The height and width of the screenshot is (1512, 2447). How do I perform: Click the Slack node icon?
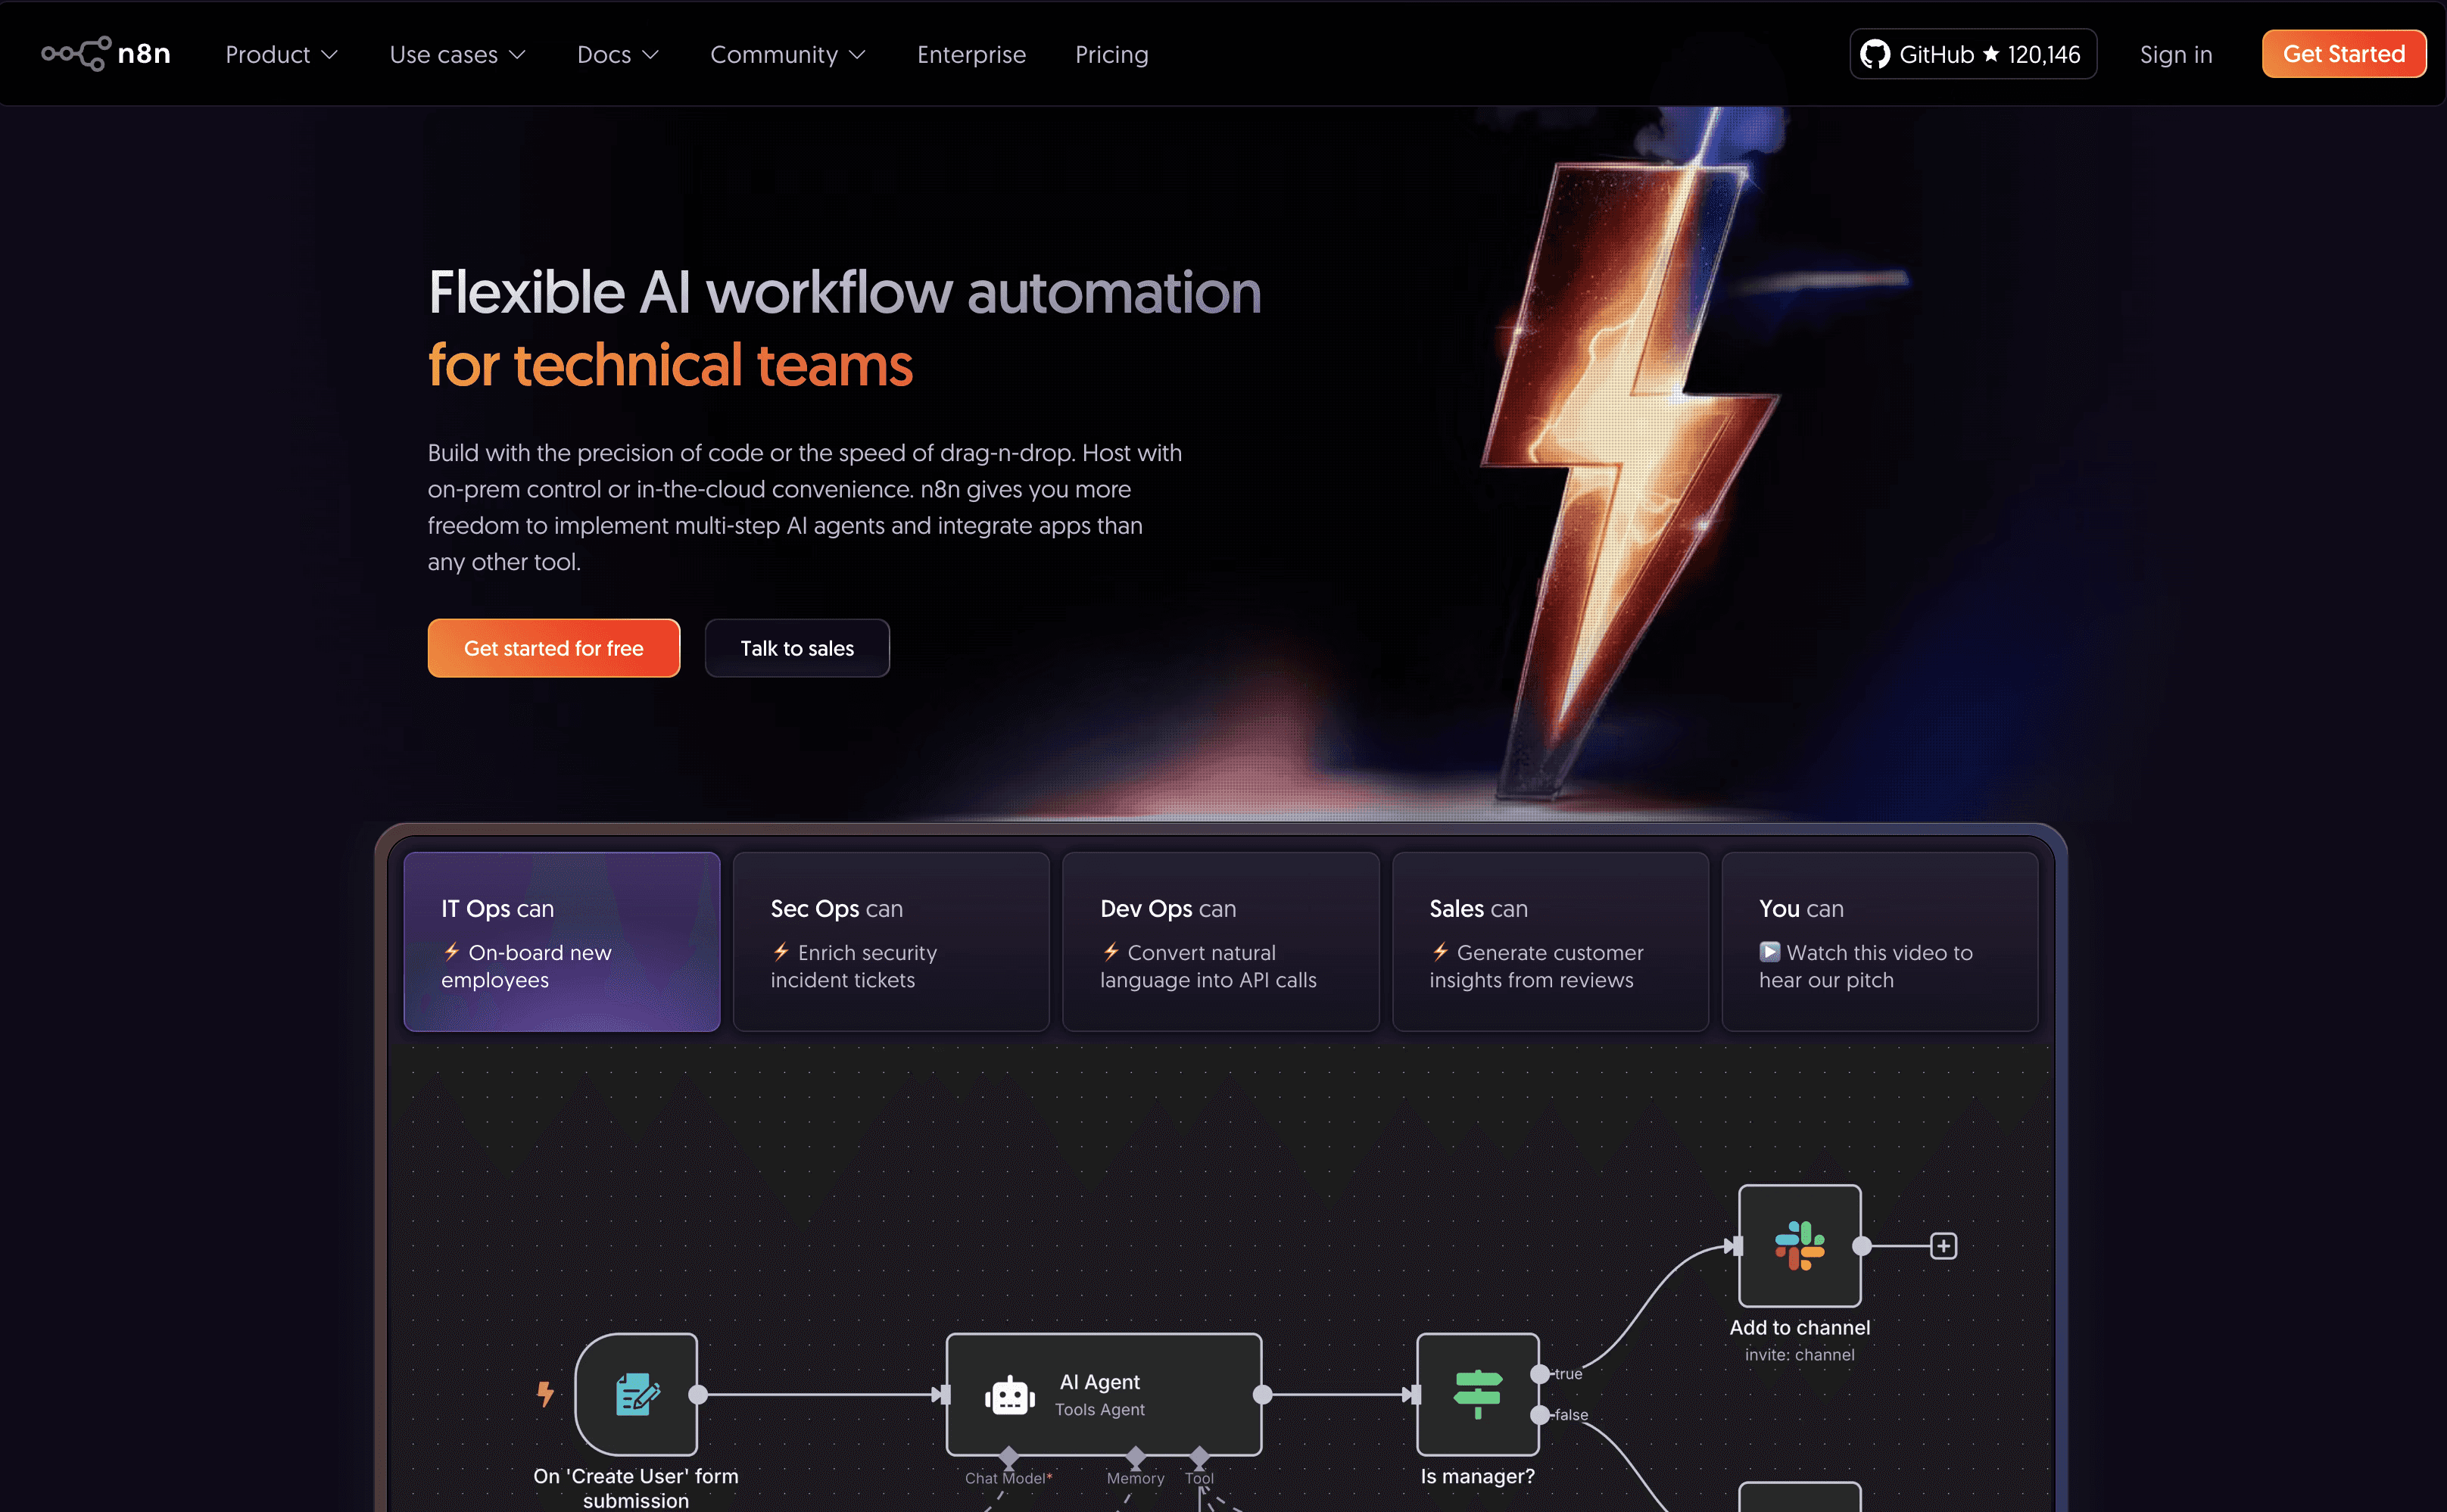click(1799, 1245)
